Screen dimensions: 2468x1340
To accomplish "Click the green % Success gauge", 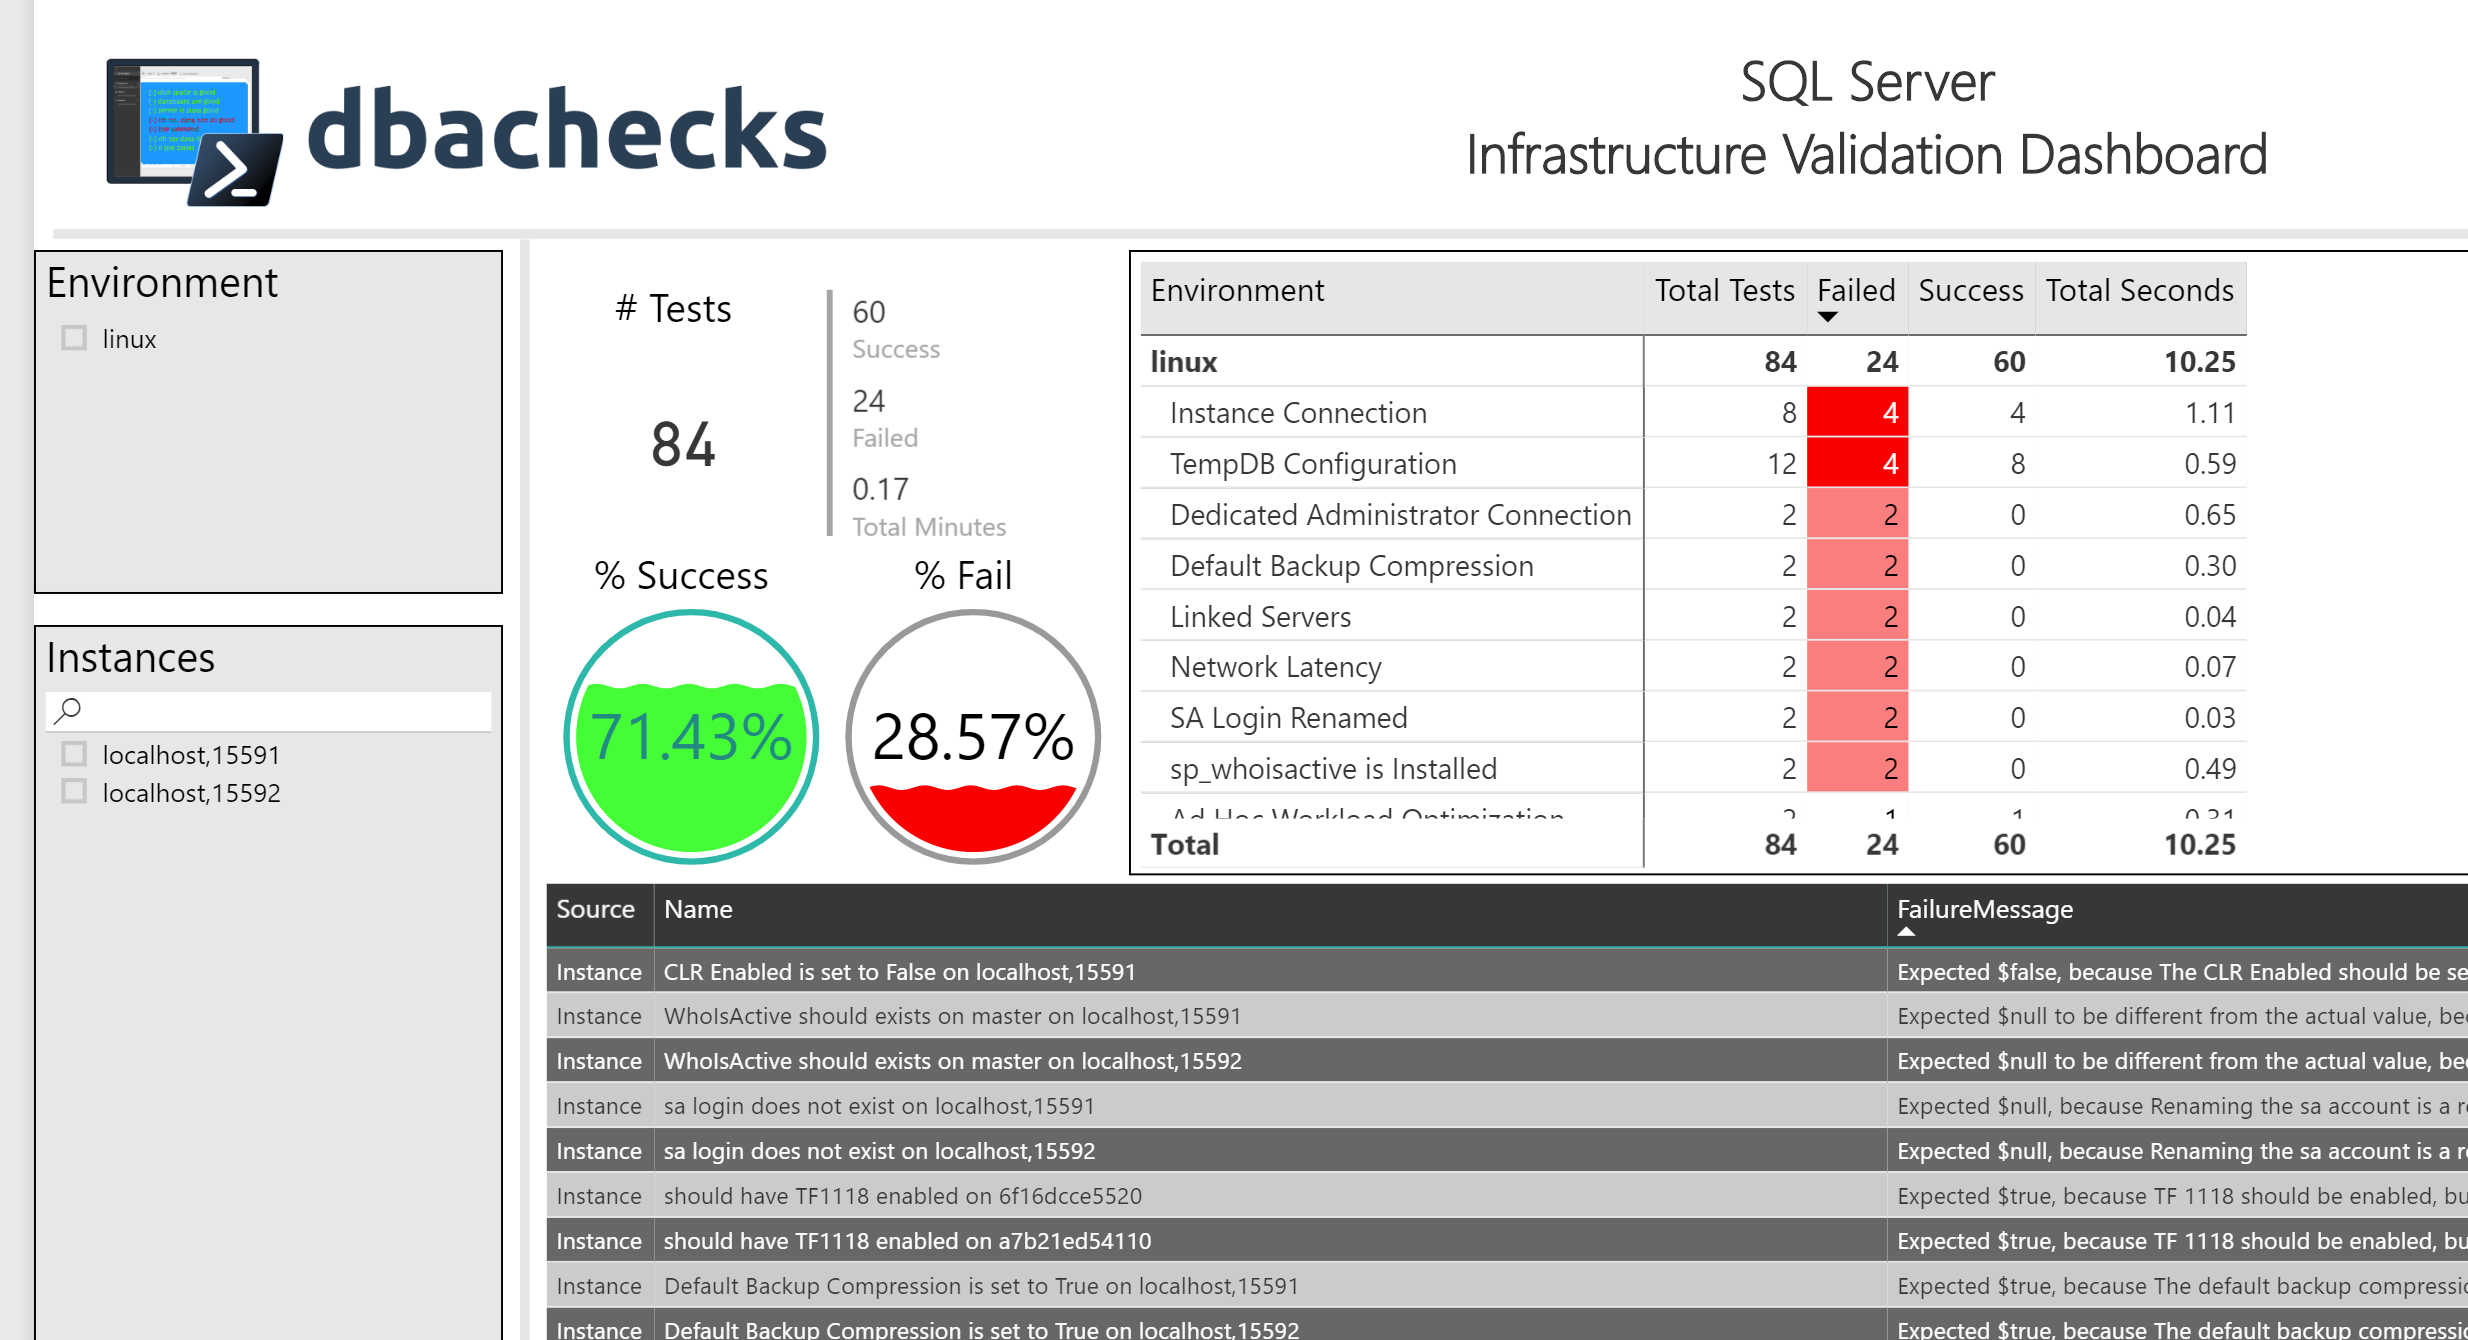I will (691, 737).
